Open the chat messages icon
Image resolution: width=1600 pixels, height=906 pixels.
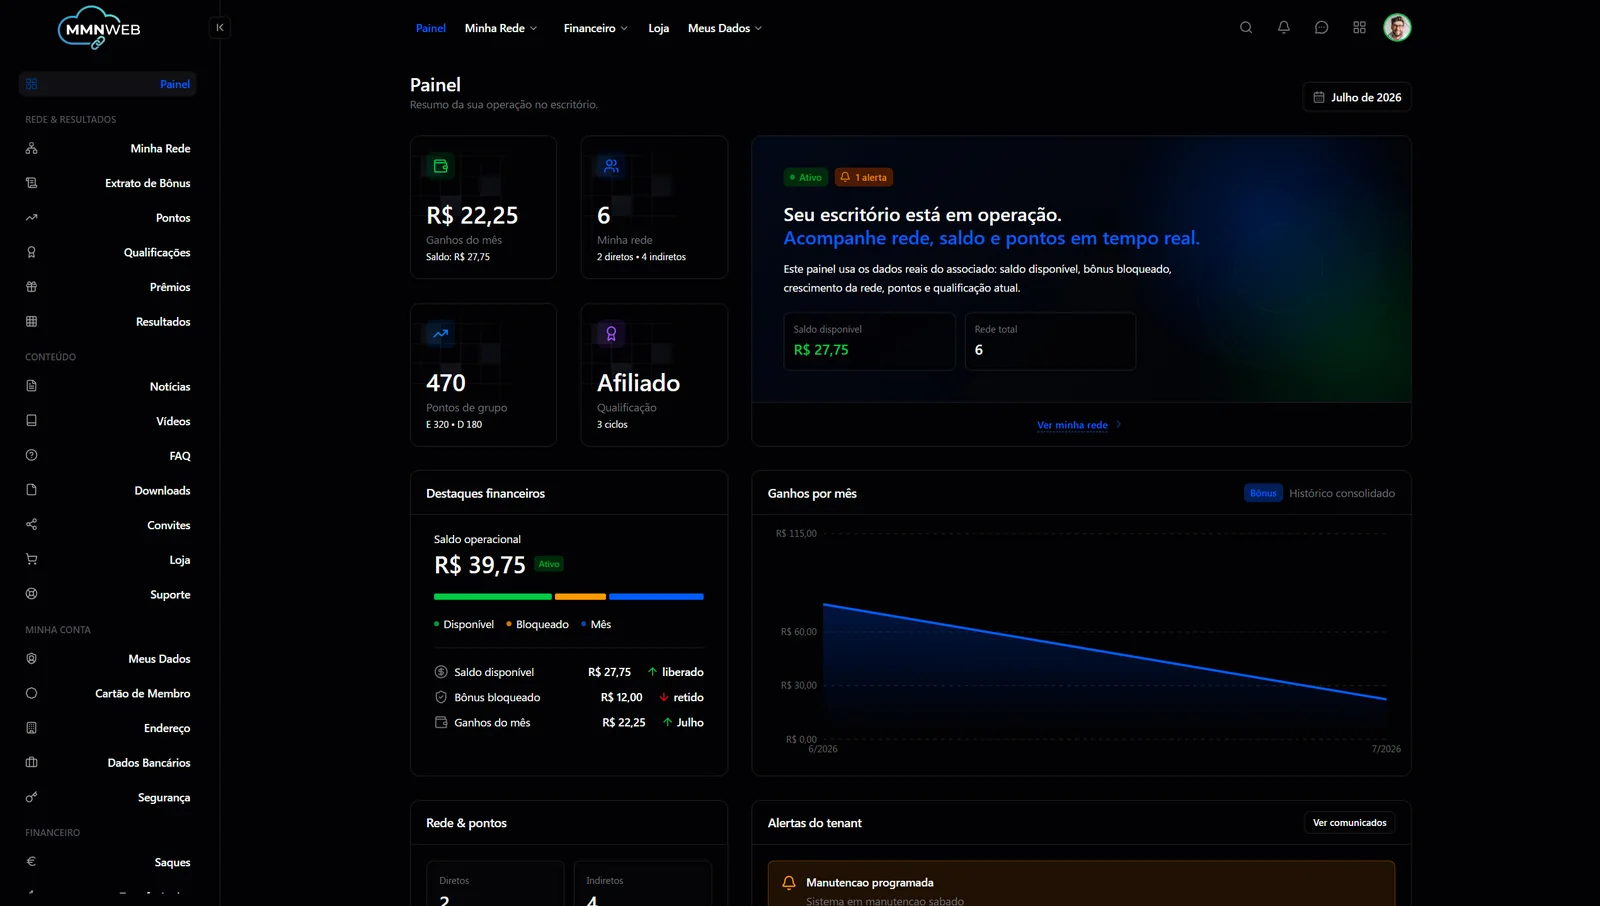click(1322, 28)
